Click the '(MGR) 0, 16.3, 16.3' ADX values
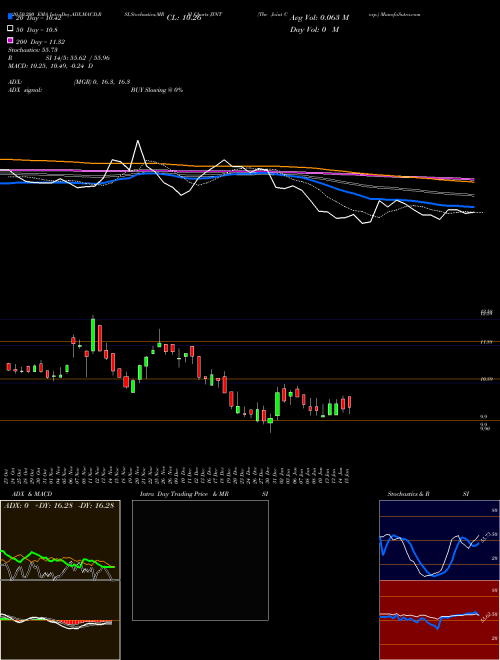This screenshot has width=500, height=660. pos(101,82)
